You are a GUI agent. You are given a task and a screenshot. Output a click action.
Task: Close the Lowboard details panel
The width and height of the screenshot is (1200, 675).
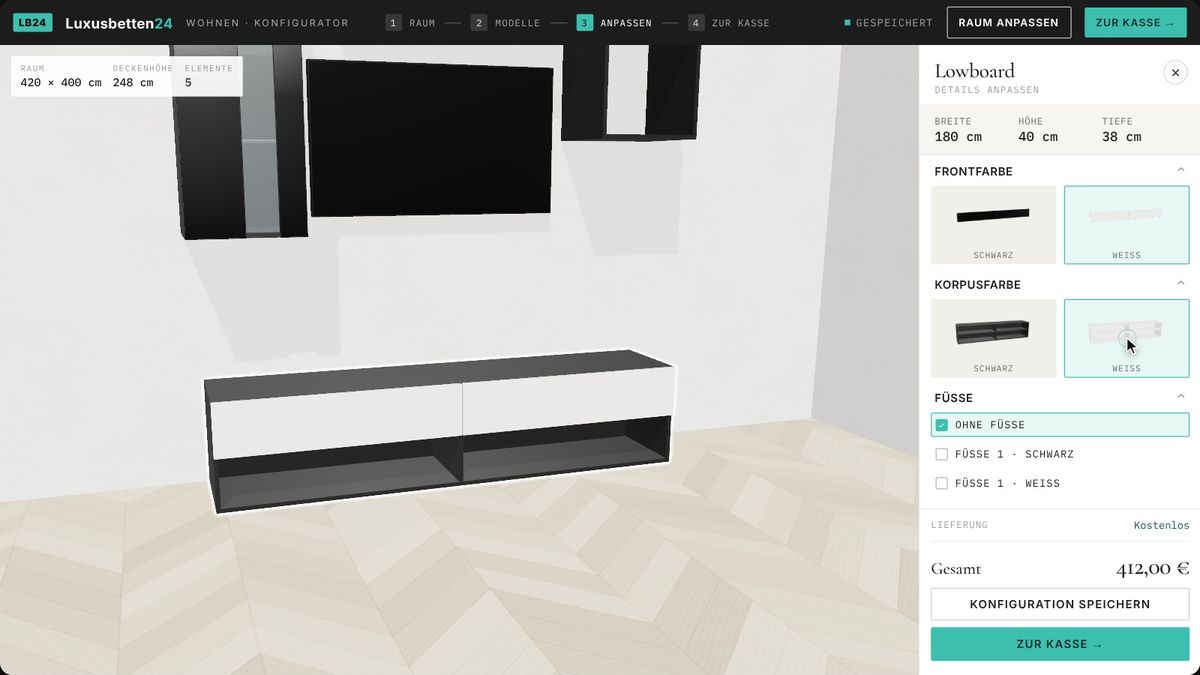tap(1175, 72)
